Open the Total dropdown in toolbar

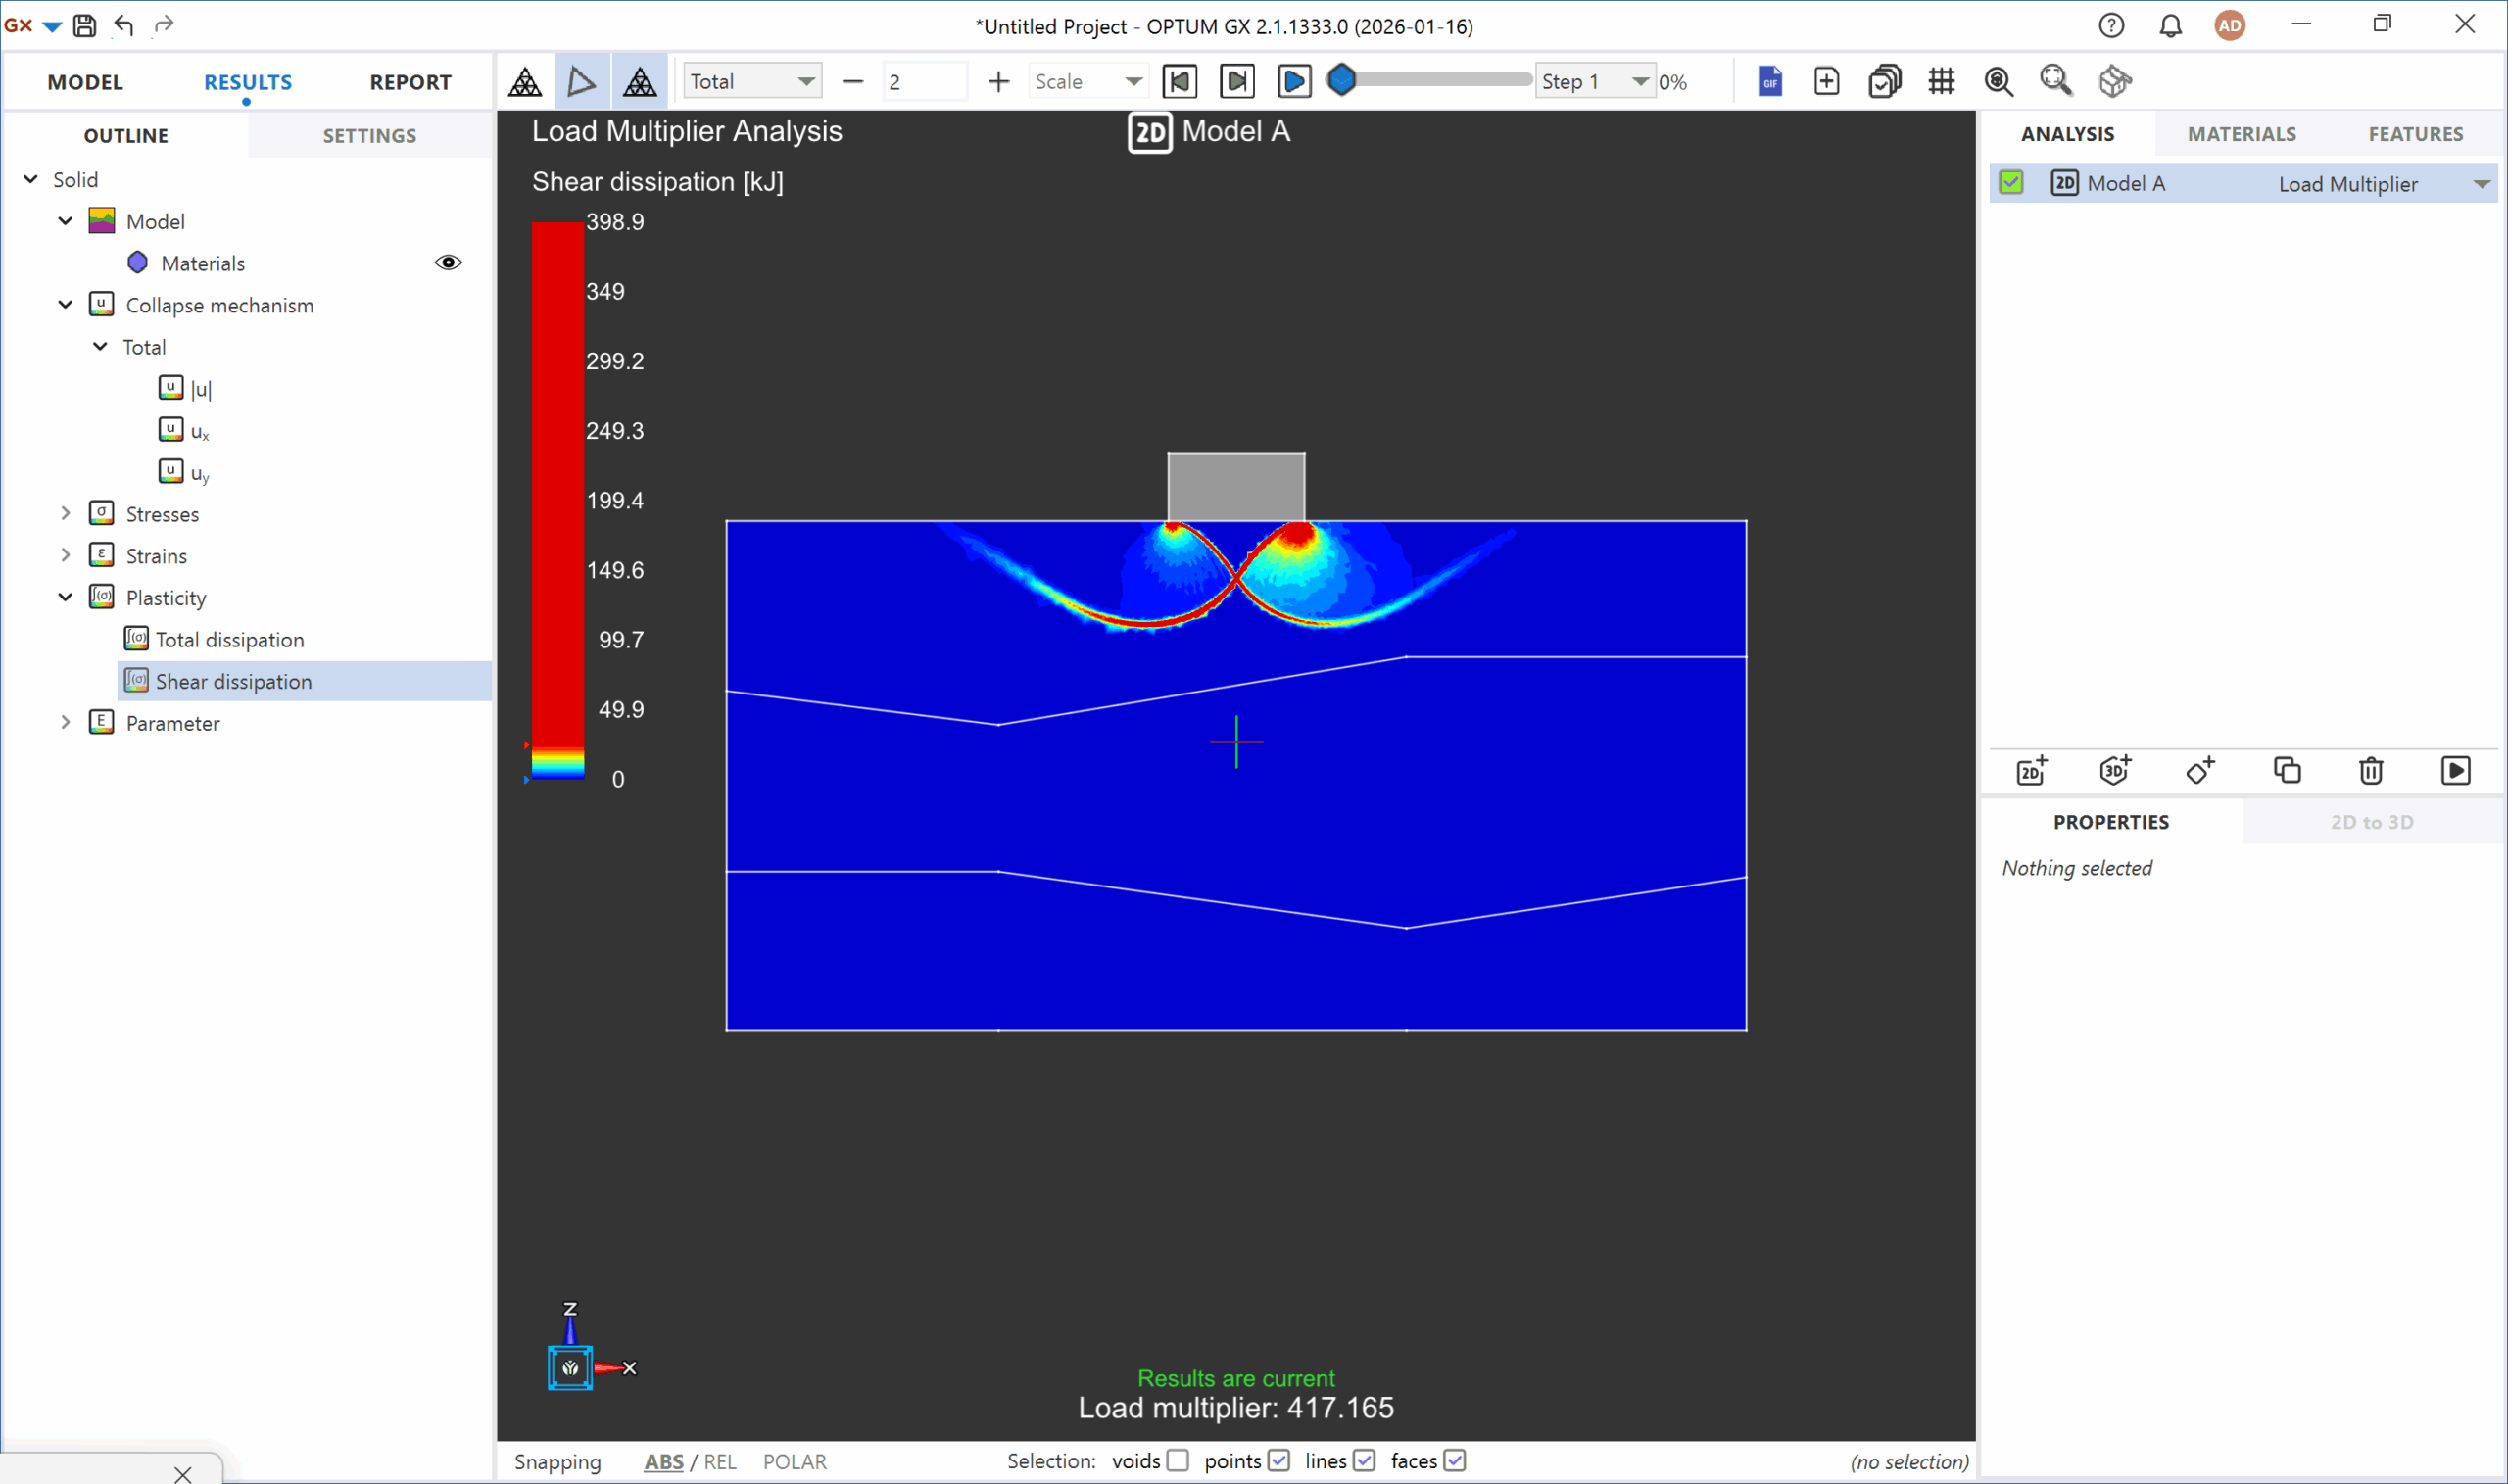[752, 81]
